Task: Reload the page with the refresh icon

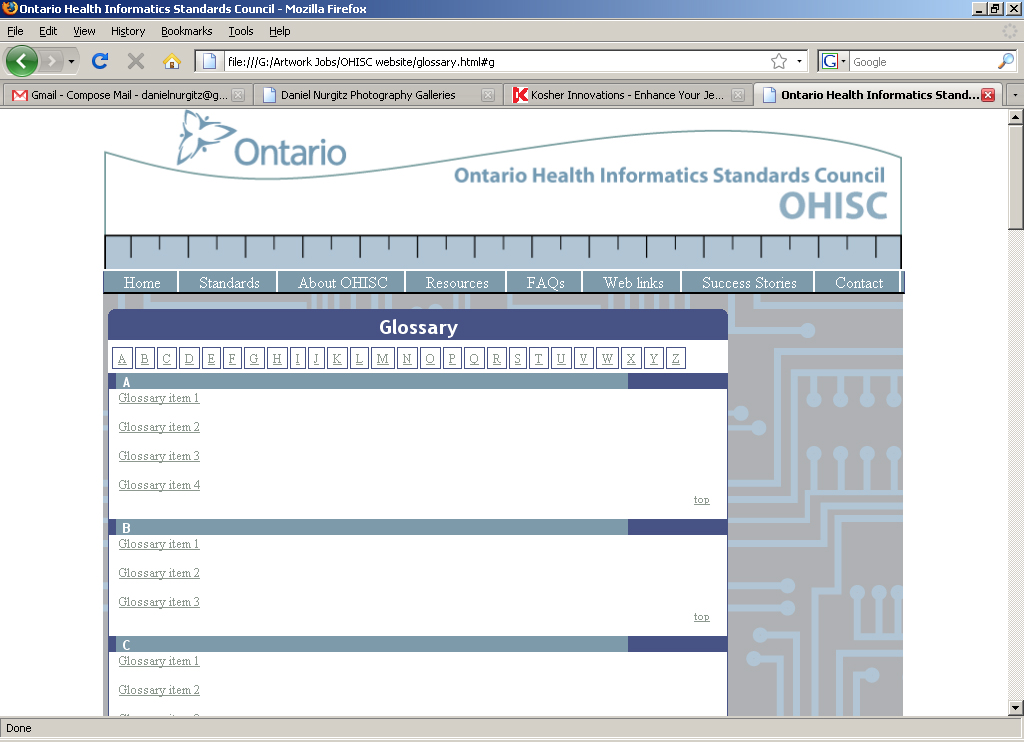Action: click(100, 61)
